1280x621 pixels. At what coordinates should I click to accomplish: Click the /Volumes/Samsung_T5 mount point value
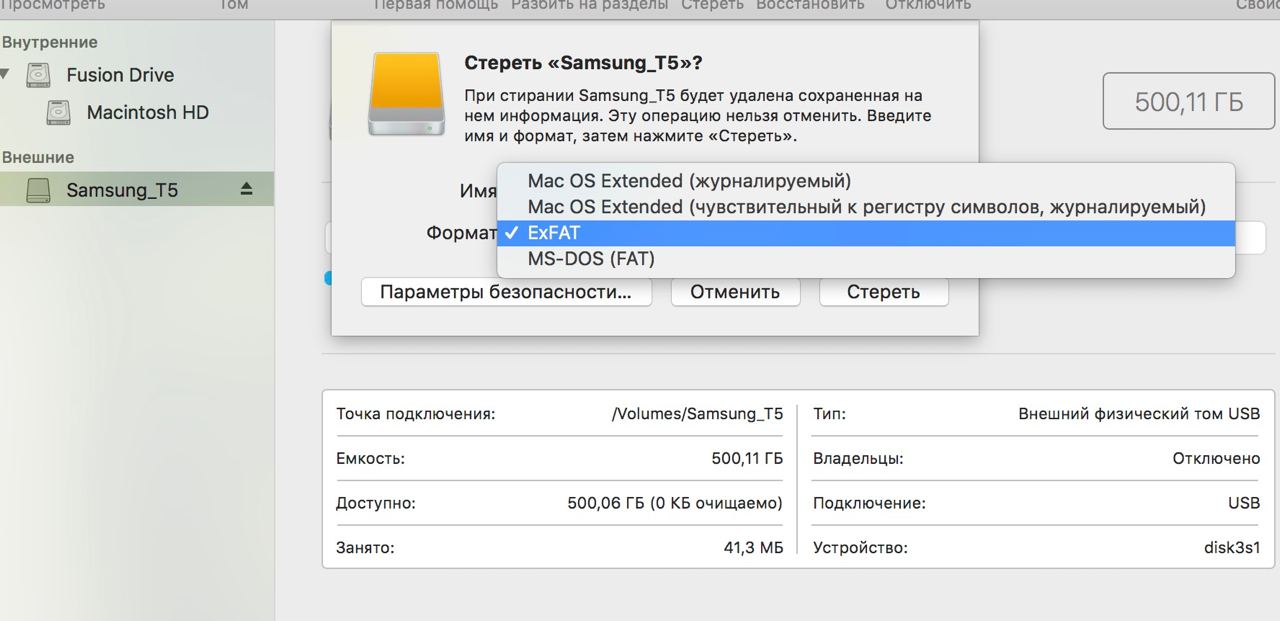tap(697, 413)
